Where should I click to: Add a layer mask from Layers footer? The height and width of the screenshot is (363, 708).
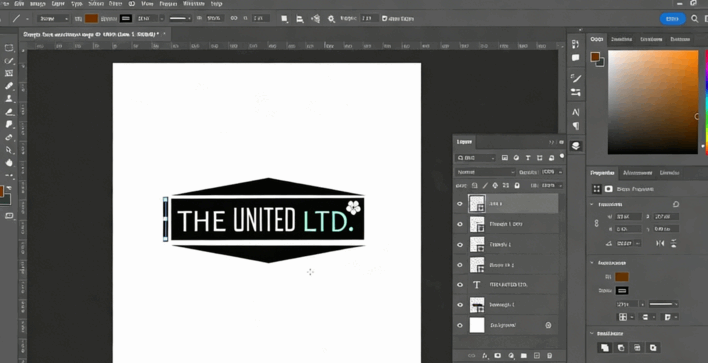(498, 356)
